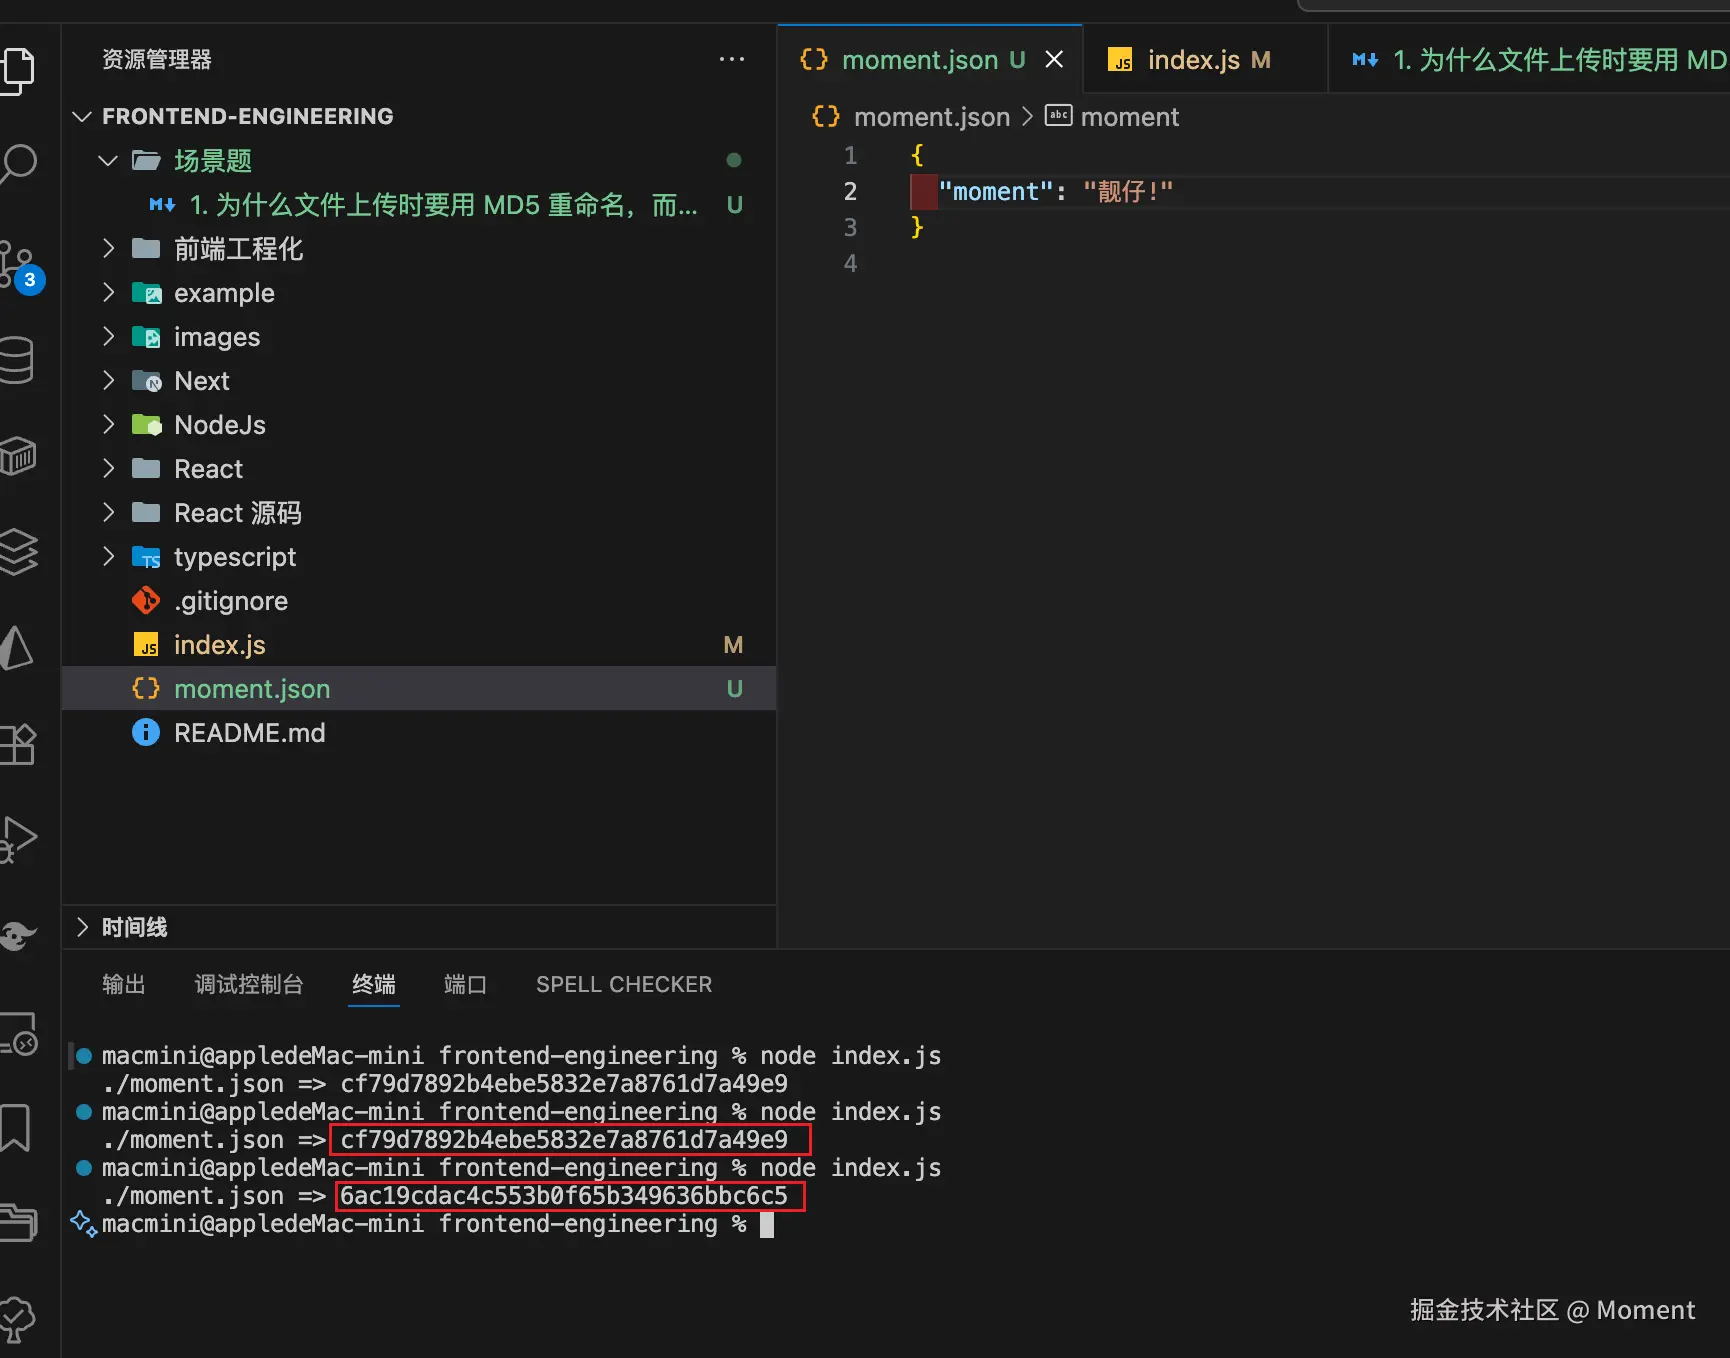This screenshot has height=1358, width=1730.
Task: Click the moment.json braces icon in the file tree
Action: [x=146, y=689]
